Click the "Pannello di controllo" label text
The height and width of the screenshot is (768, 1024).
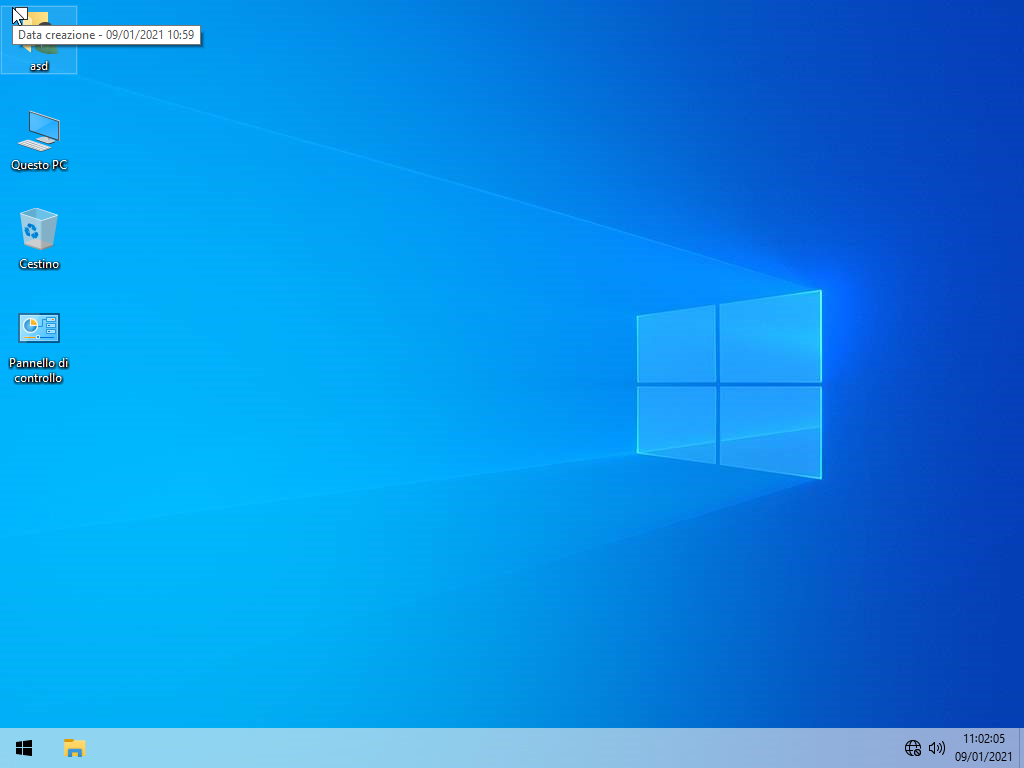(x=39, y=370)
